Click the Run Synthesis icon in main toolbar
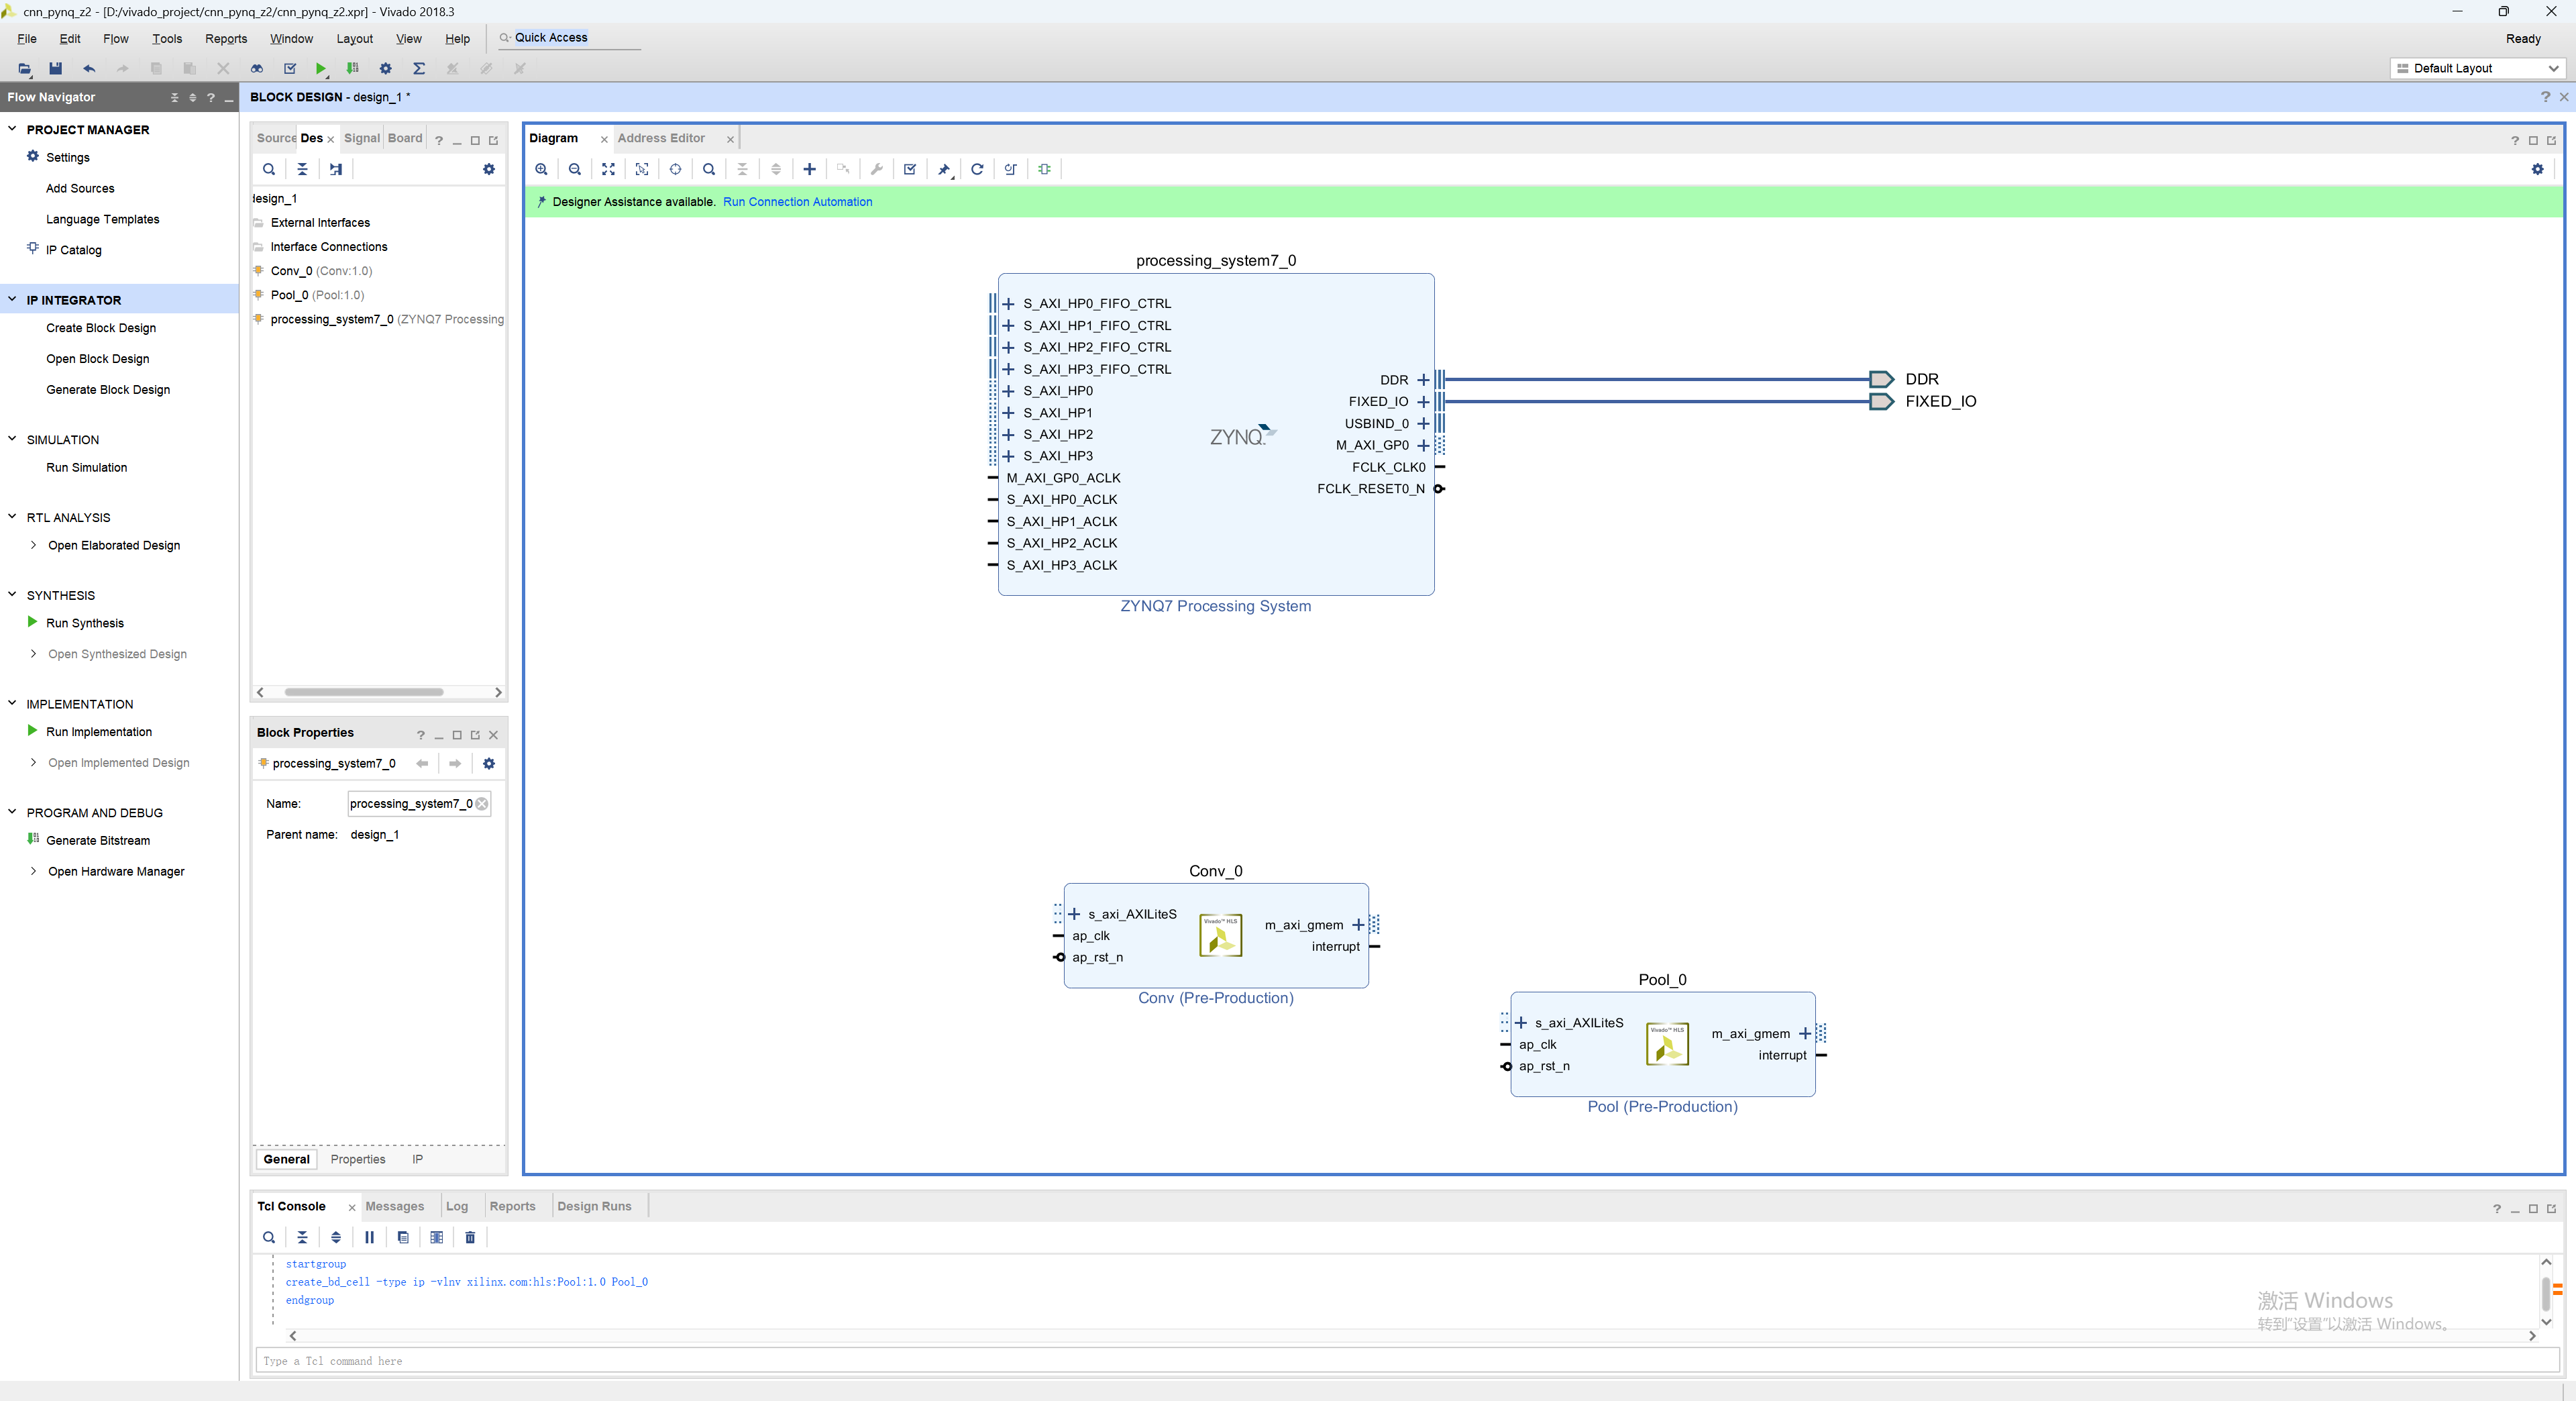 pos(321,68)
